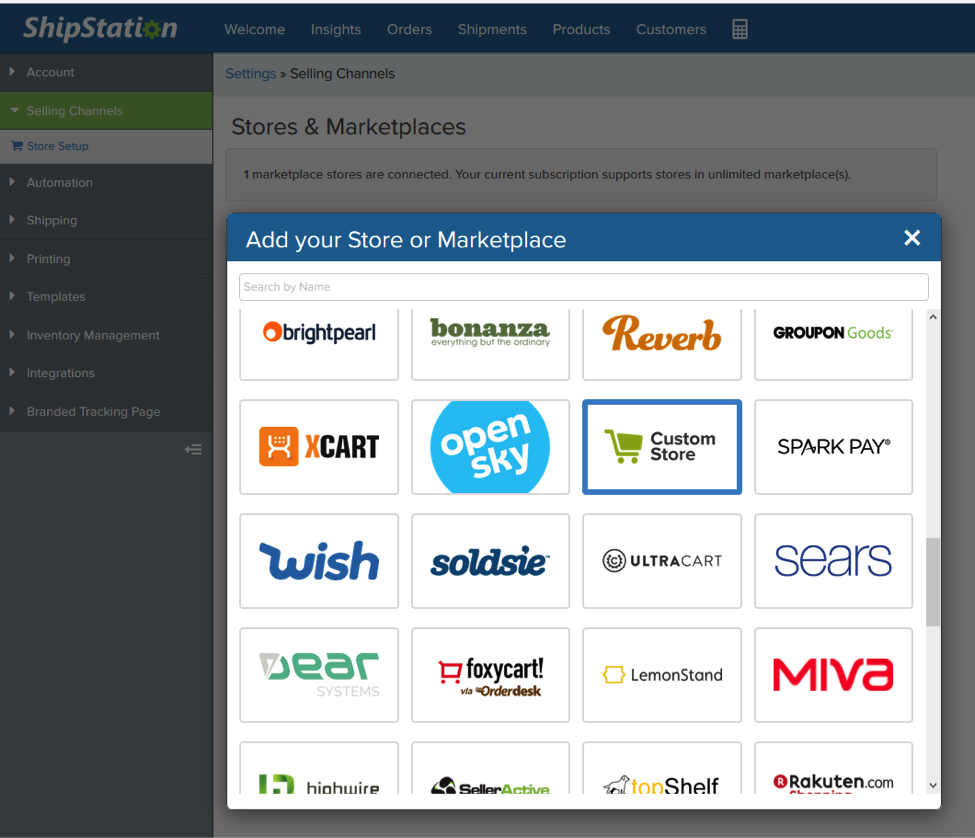Go to the Insights tab
The image size is (975, 838).
click(336, 29)
